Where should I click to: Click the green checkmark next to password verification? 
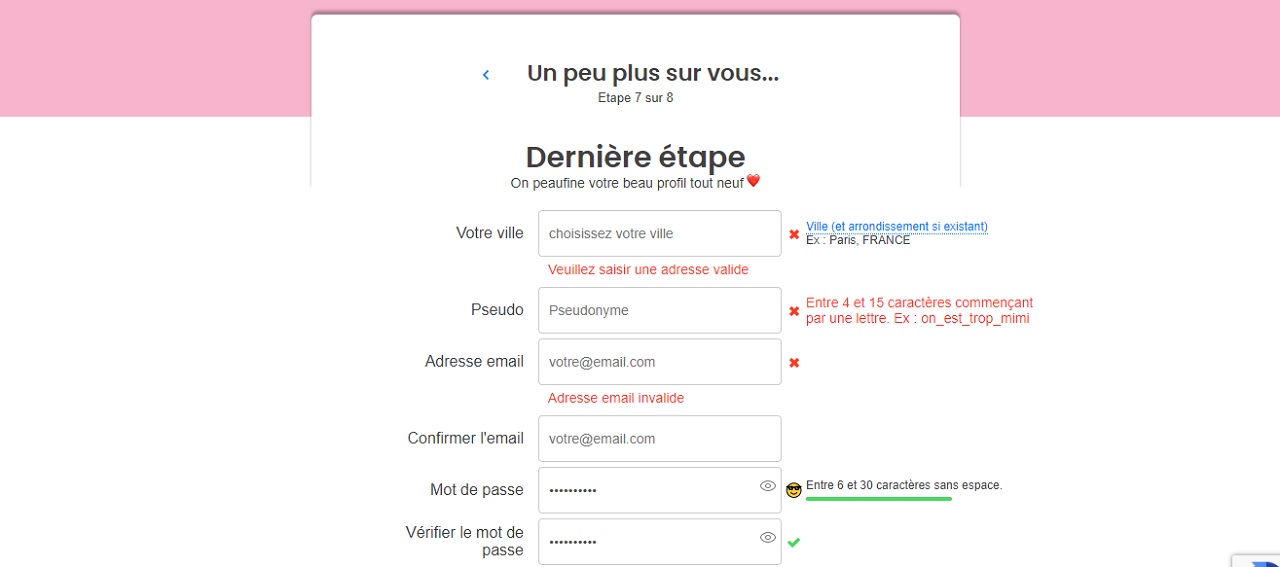794,542
